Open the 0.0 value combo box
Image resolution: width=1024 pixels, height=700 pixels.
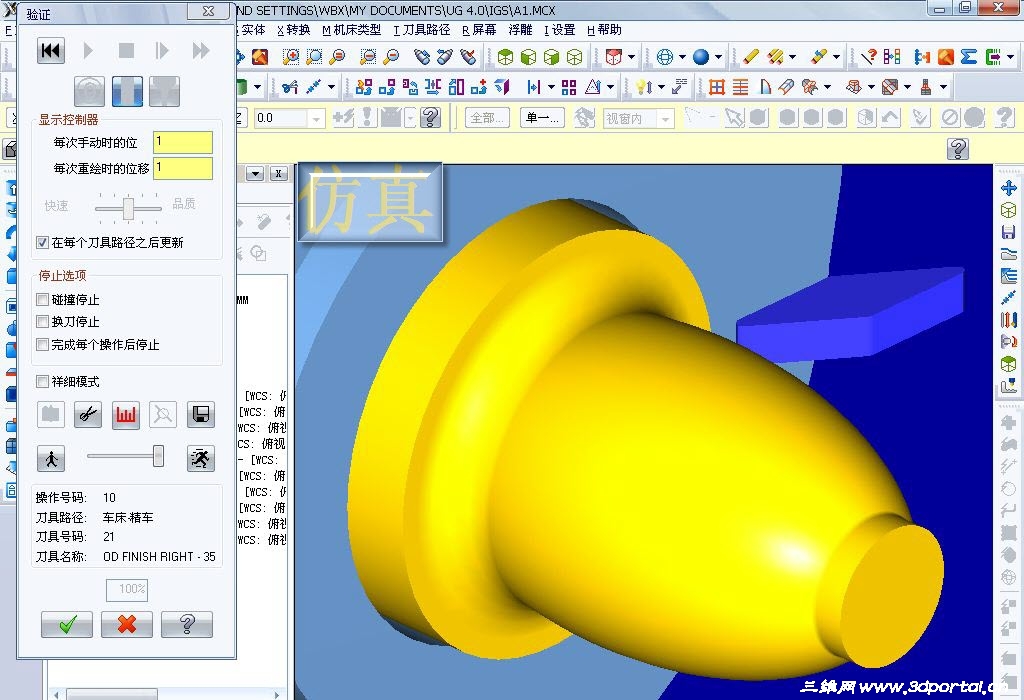[x=289, y=118]
